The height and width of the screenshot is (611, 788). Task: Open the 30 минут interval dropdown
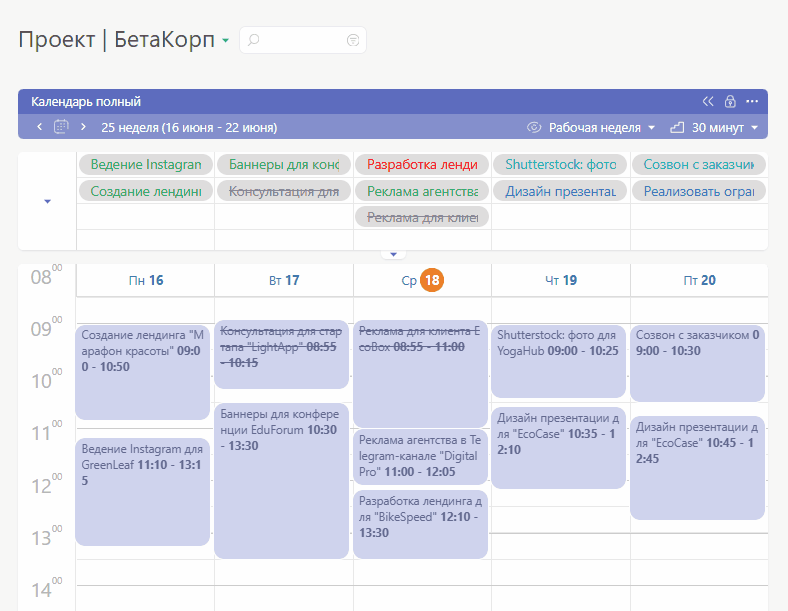(725, 128)
